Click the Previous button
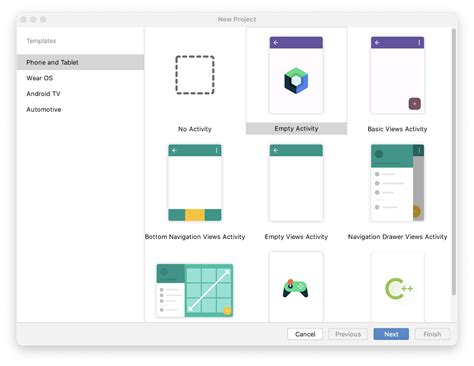474x366 pixels. point(348,334)
